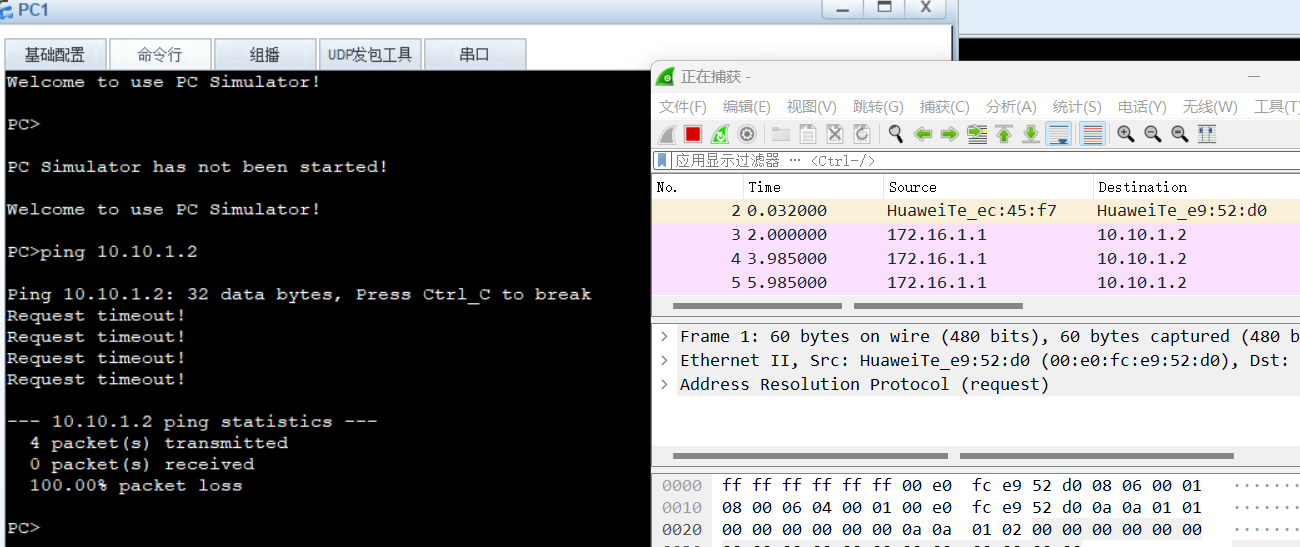The height and width of the screenshot is (547, 1300).
Task: Click hex dump row offset 0020
Action: [682, 530]
